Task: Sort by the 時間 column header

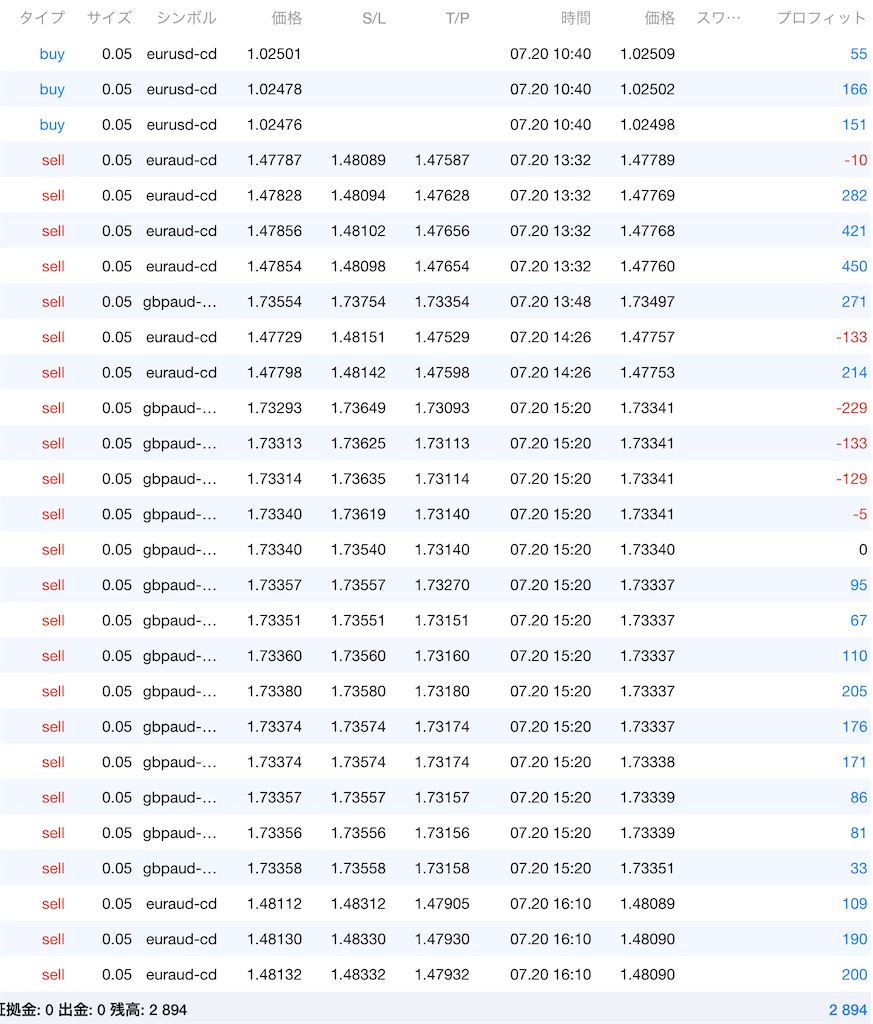Action: (x=576, y=18)
